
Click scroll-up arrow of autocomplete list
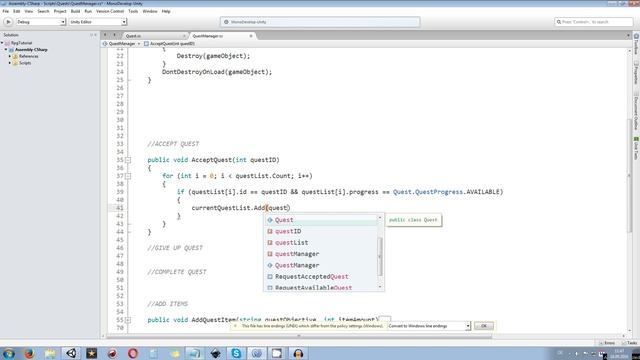click(x=380, y=218)
